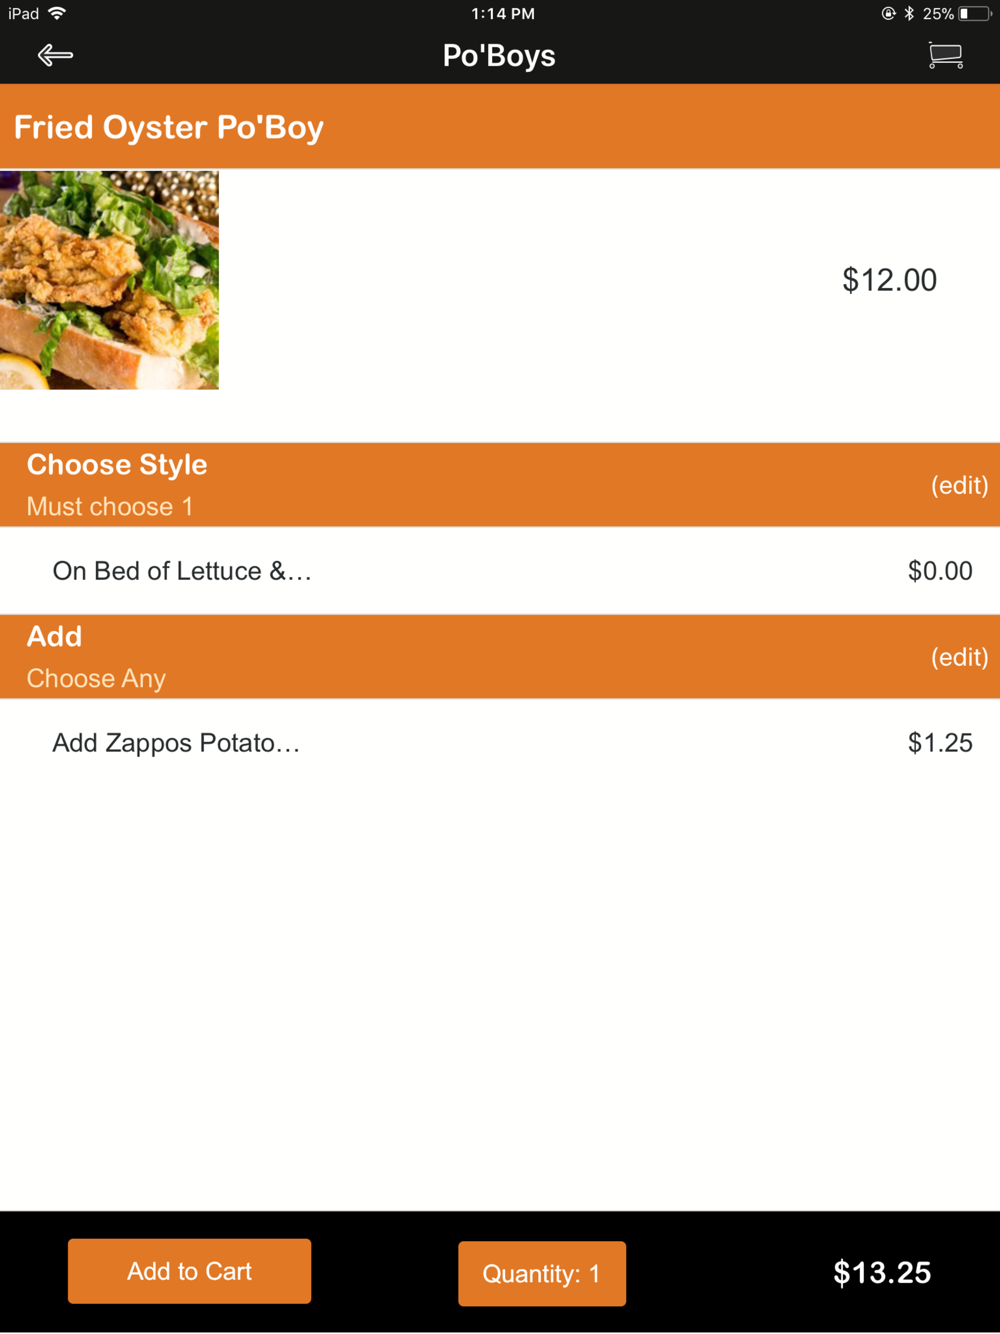Edit the Add extras selection
Image resolution: width=1000 pixels, height=1334 pixels.
click(x=959, y=657)
